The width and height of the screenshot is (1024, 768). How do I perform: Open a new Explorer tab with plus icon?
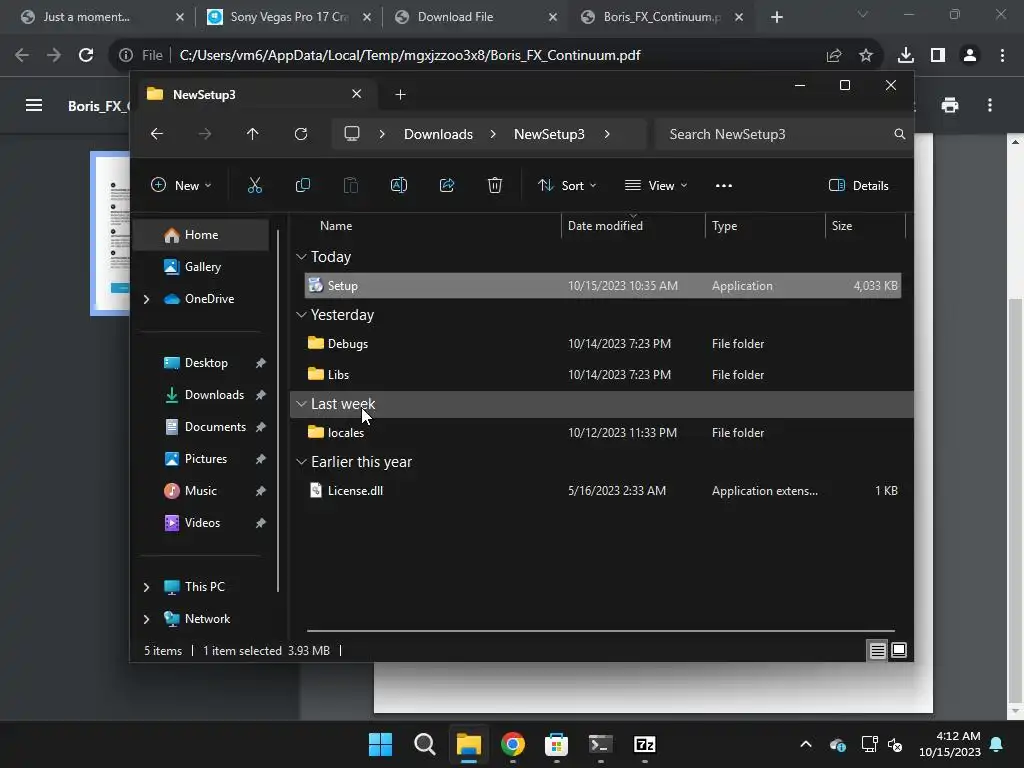[x=400, y=95]
